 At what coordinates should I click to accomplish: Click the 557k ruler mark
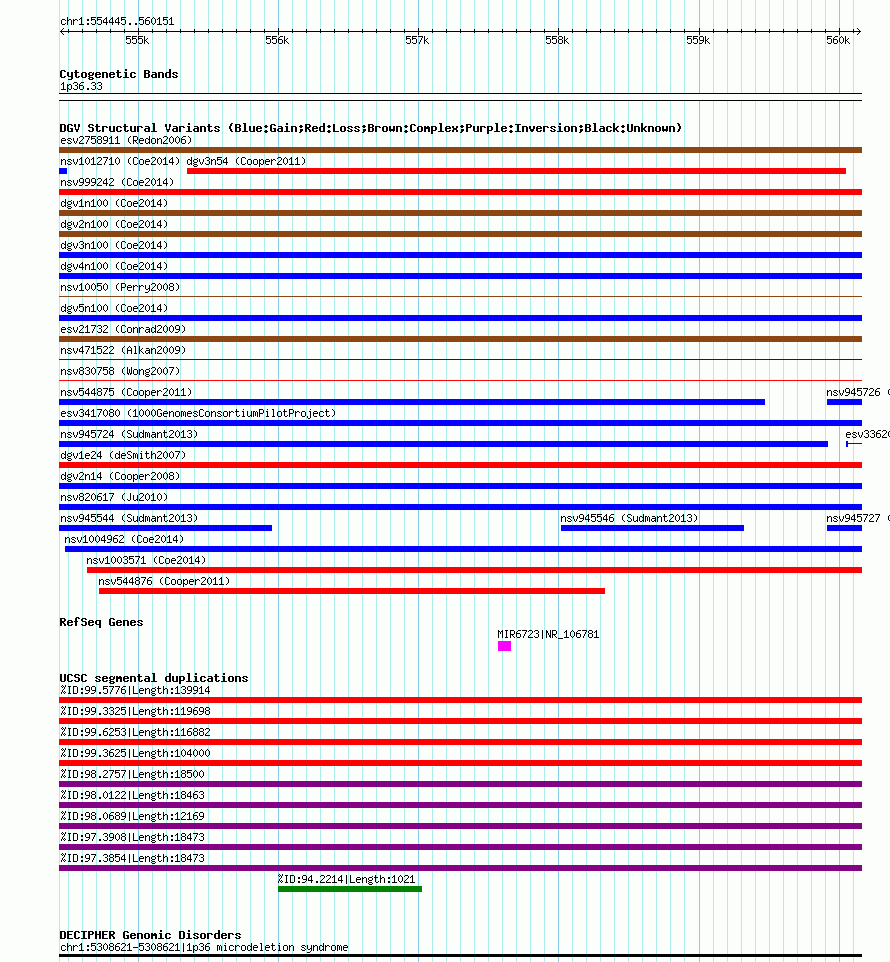417,40
